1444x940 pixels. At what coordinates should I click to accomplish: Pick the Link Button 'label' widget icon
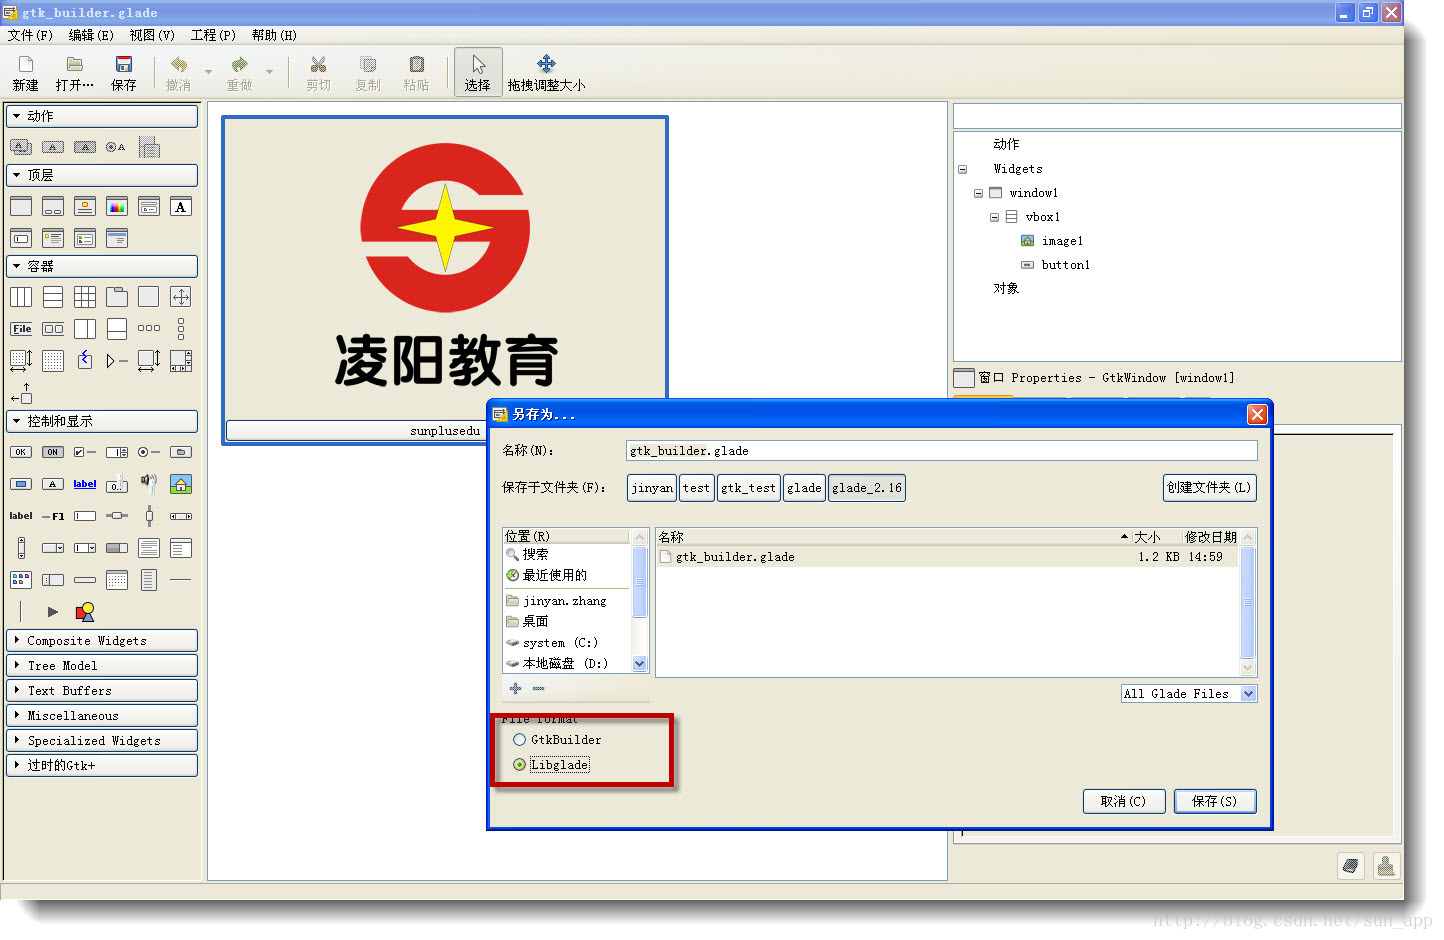(x=85, y=484)
